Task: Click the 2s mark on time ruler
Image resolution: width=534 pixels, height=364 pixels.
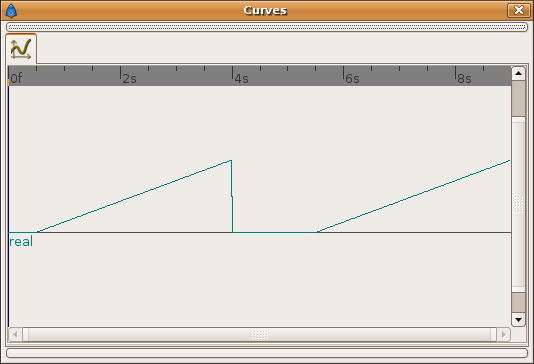Action: (x=129, y=79)
